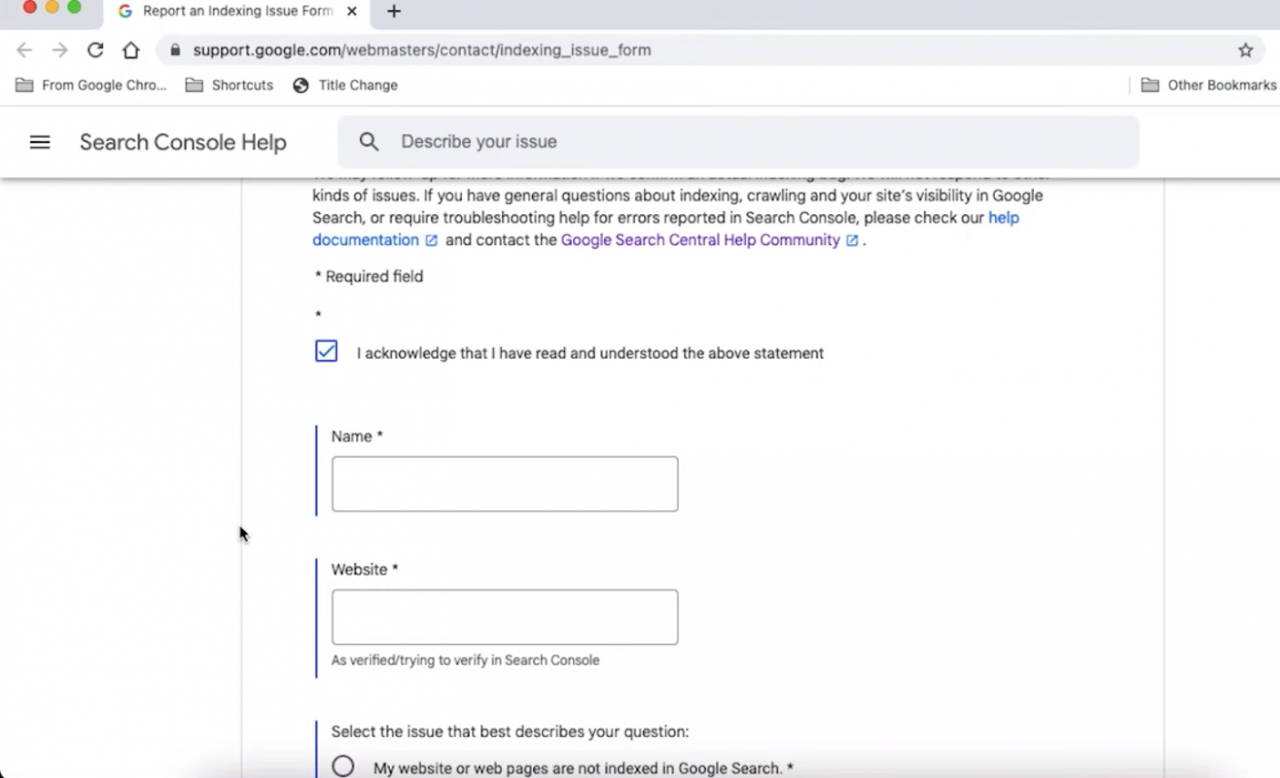1280x778 pixels.
Task: Click the browser forward arrow
Action: click(60, 50)
